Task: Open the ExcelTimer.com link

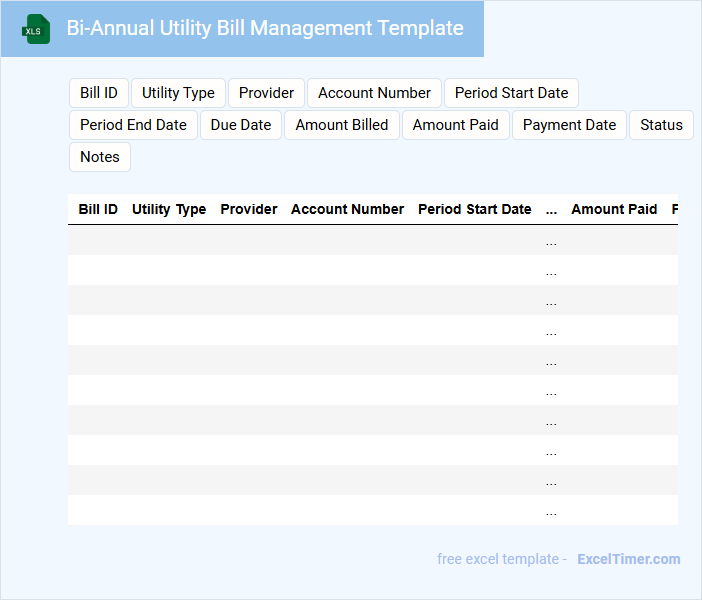Action: click(x=628, y=559)
